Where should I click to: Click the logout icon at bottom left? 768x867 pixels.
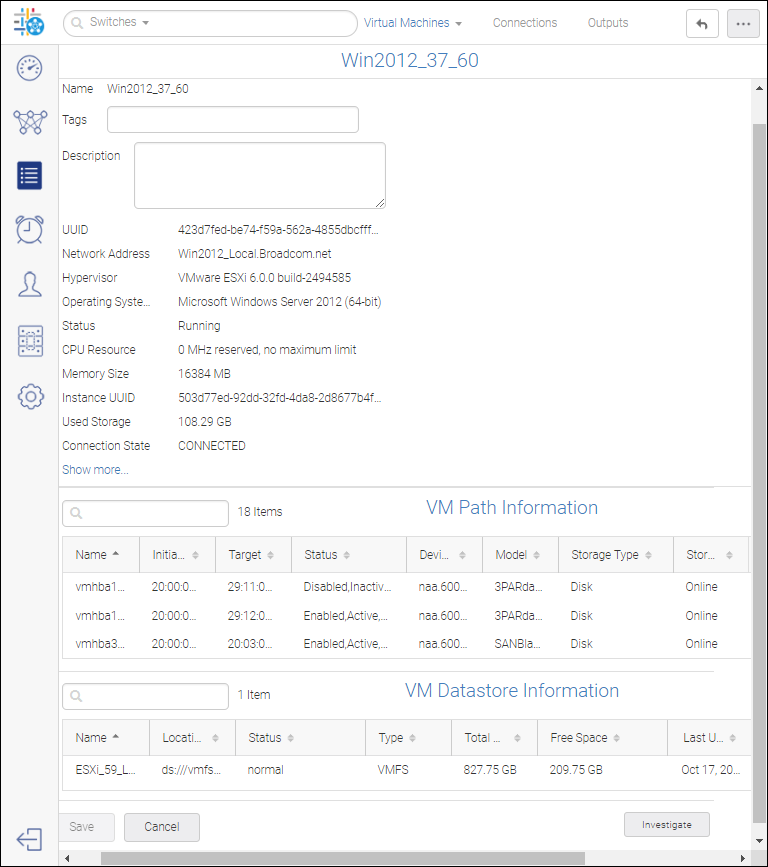(30, 839)
